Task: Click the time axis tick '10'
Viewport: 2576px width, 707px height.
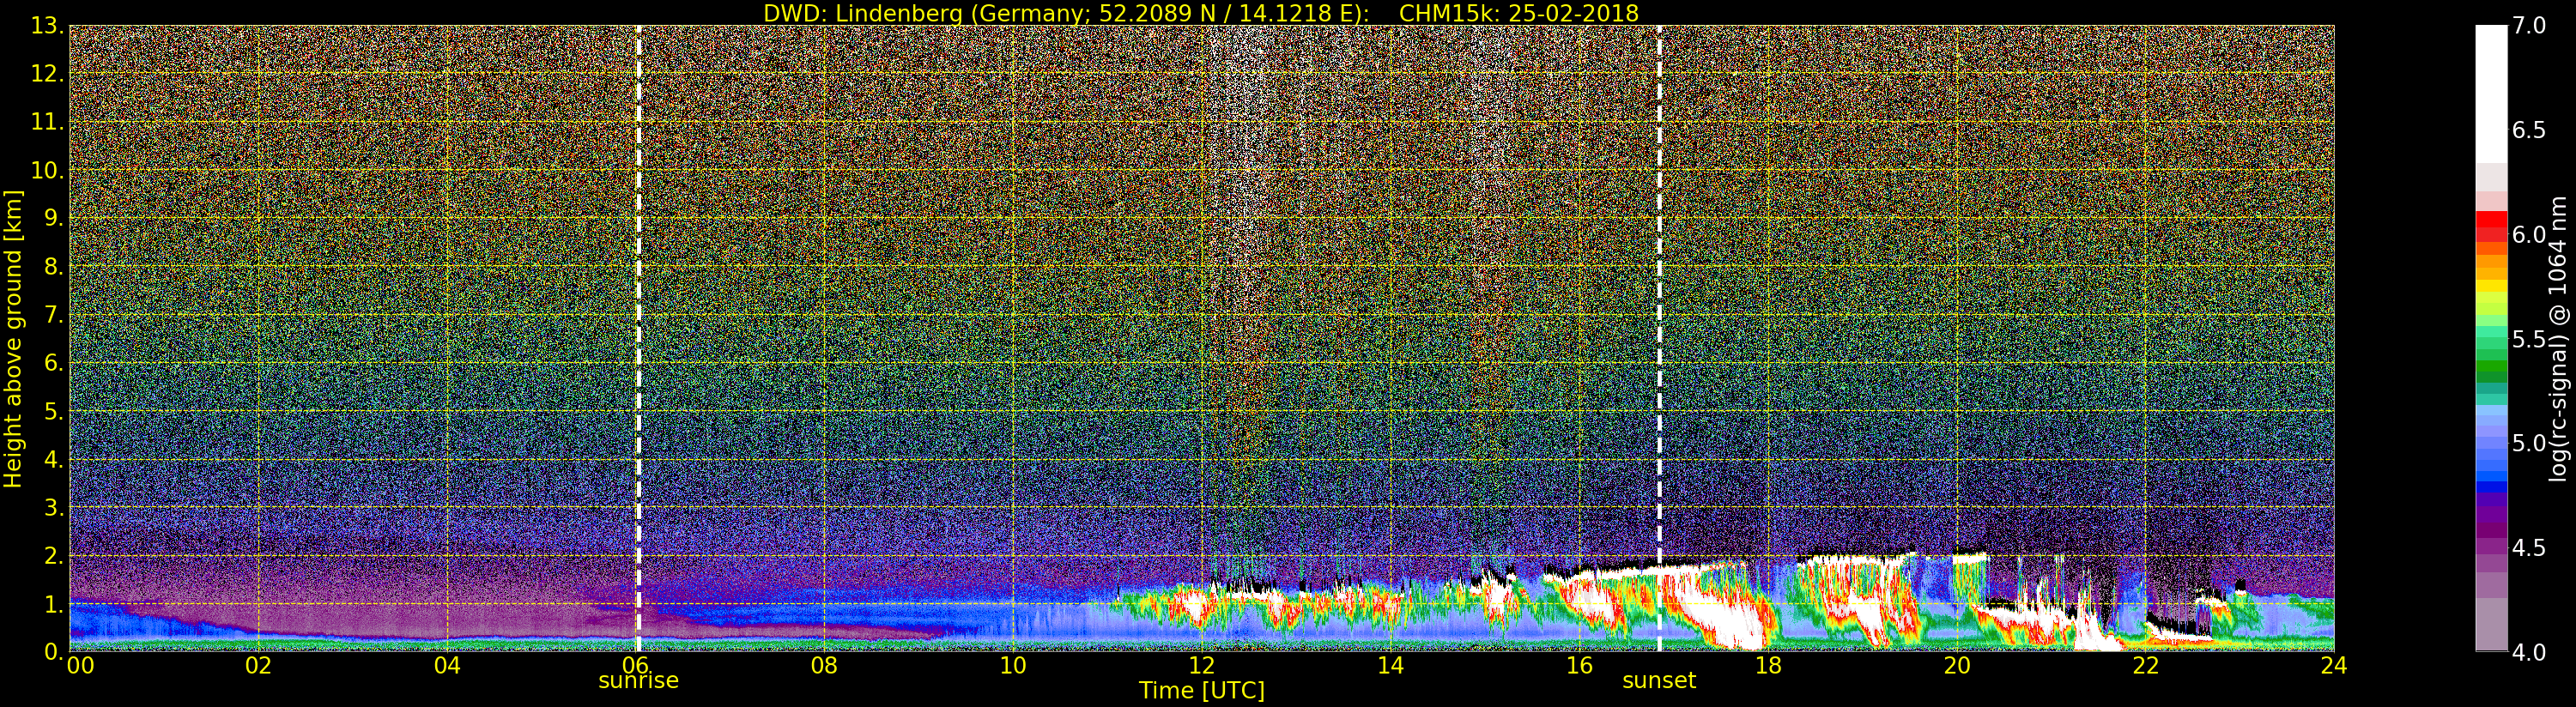Action: coord(1013,666)
